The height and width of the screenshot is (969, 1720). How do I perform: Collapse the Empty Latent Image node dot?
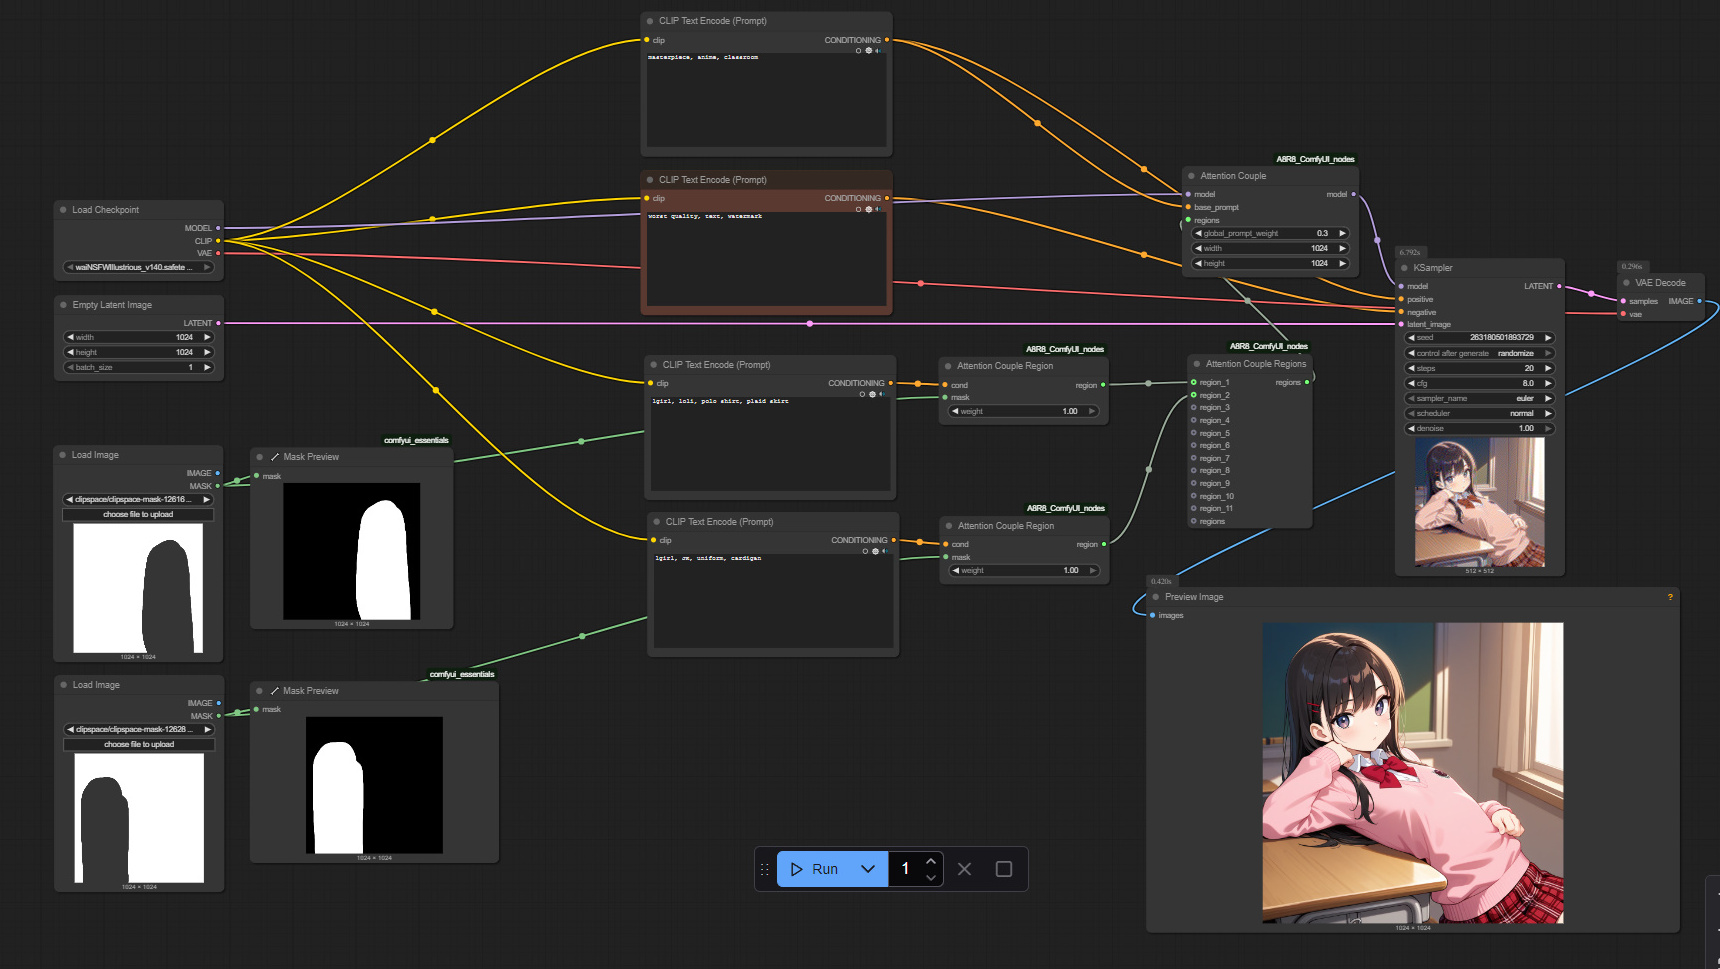63,305
